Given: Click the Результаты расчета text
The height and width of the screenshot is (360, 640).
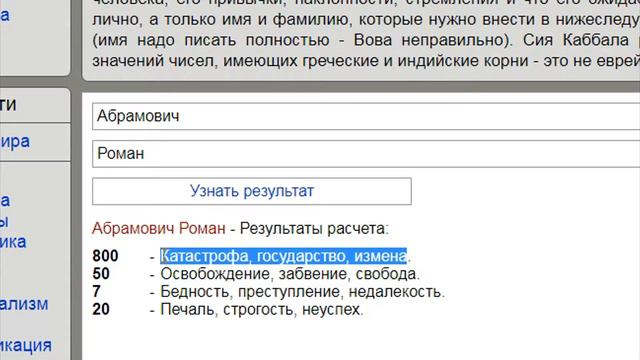Looking at the screenshot, I should pos(314,229).
